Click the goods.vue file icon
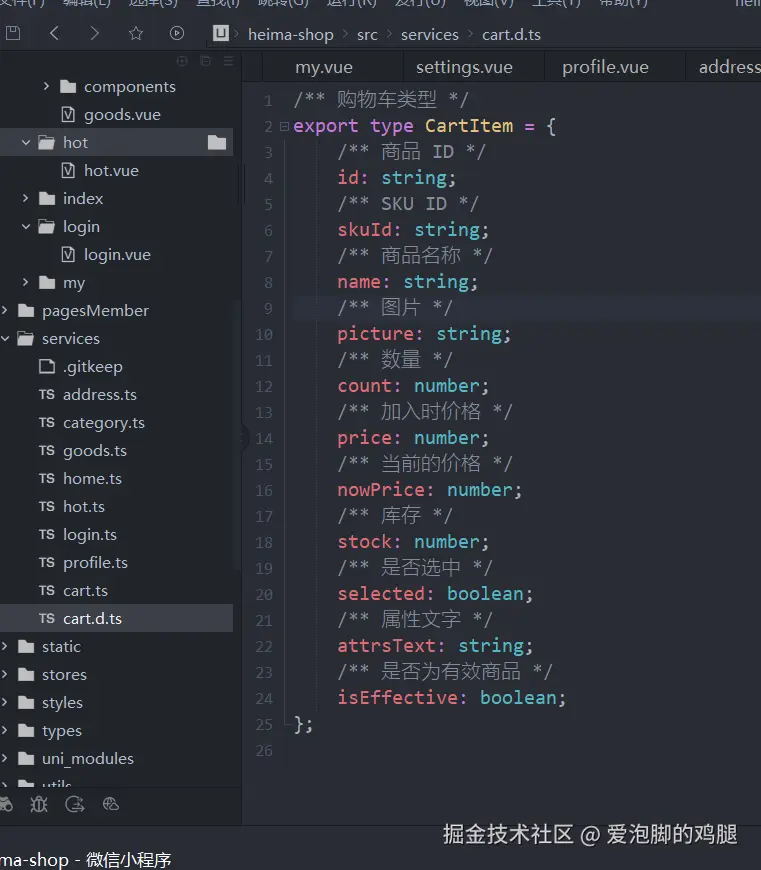761x870 pixels. 68,115
